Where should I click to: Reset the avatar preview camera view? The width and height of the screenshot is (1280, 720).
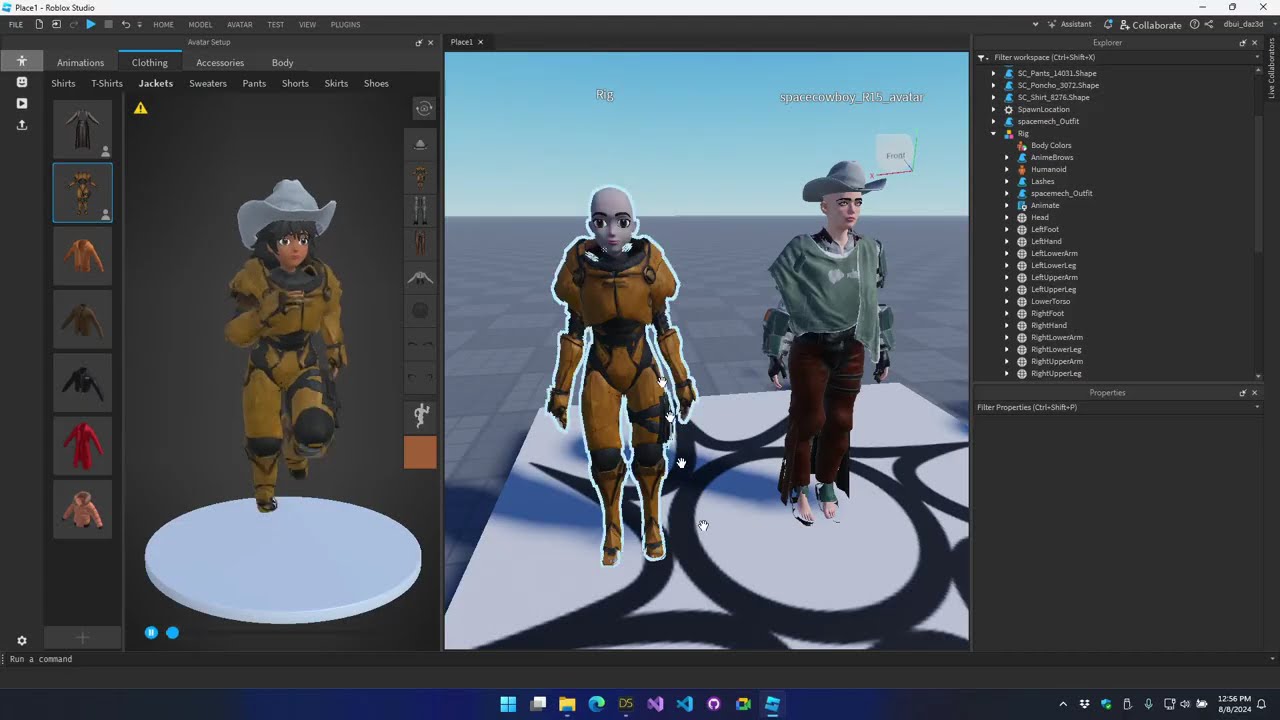pyautogui.click(x=424, y=108)
